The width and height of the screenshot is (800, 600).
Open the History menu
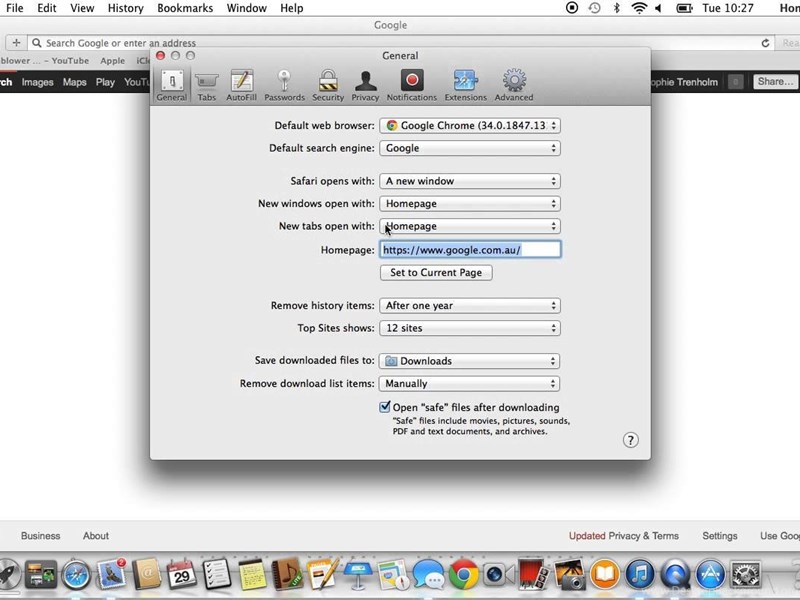coord(126,8)
